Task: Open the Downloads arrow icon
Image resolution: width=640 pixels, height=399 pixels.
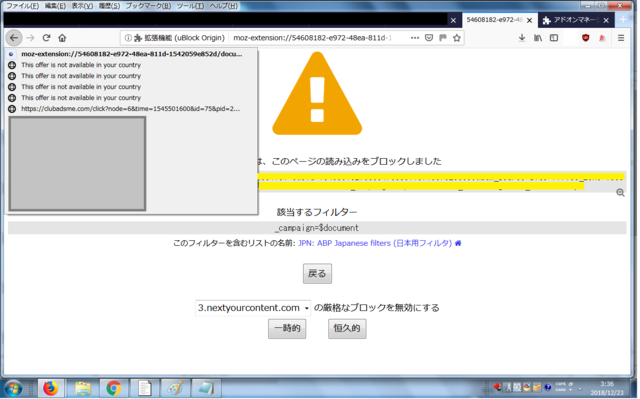Action: (x=522, y=38)
